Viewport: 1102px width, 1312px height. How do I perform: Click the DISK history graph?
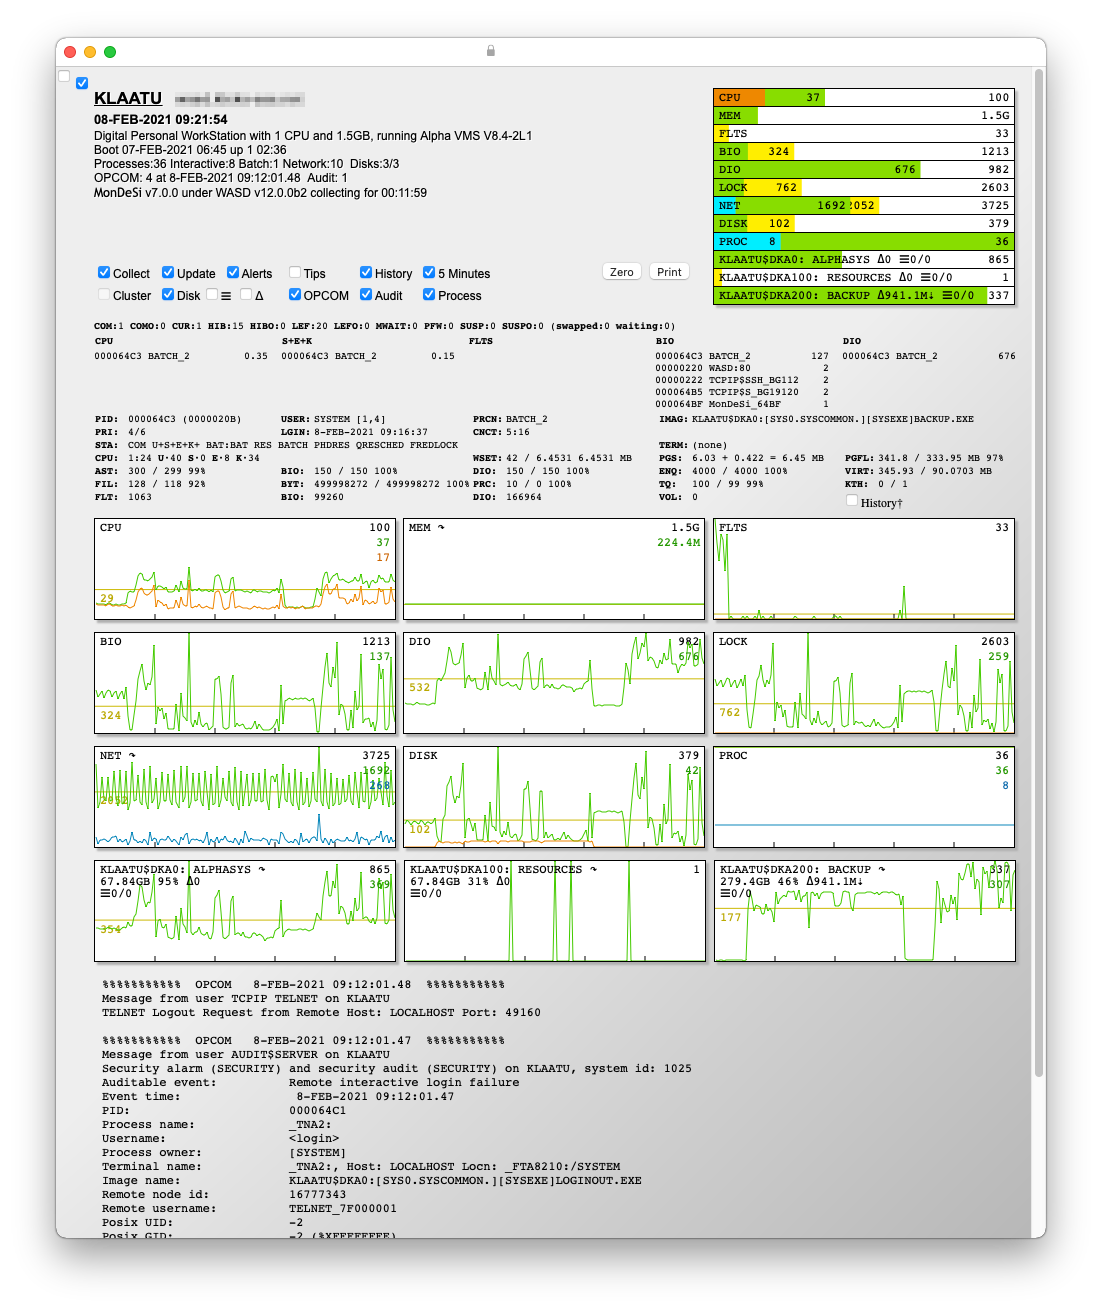tap(554, 797)
